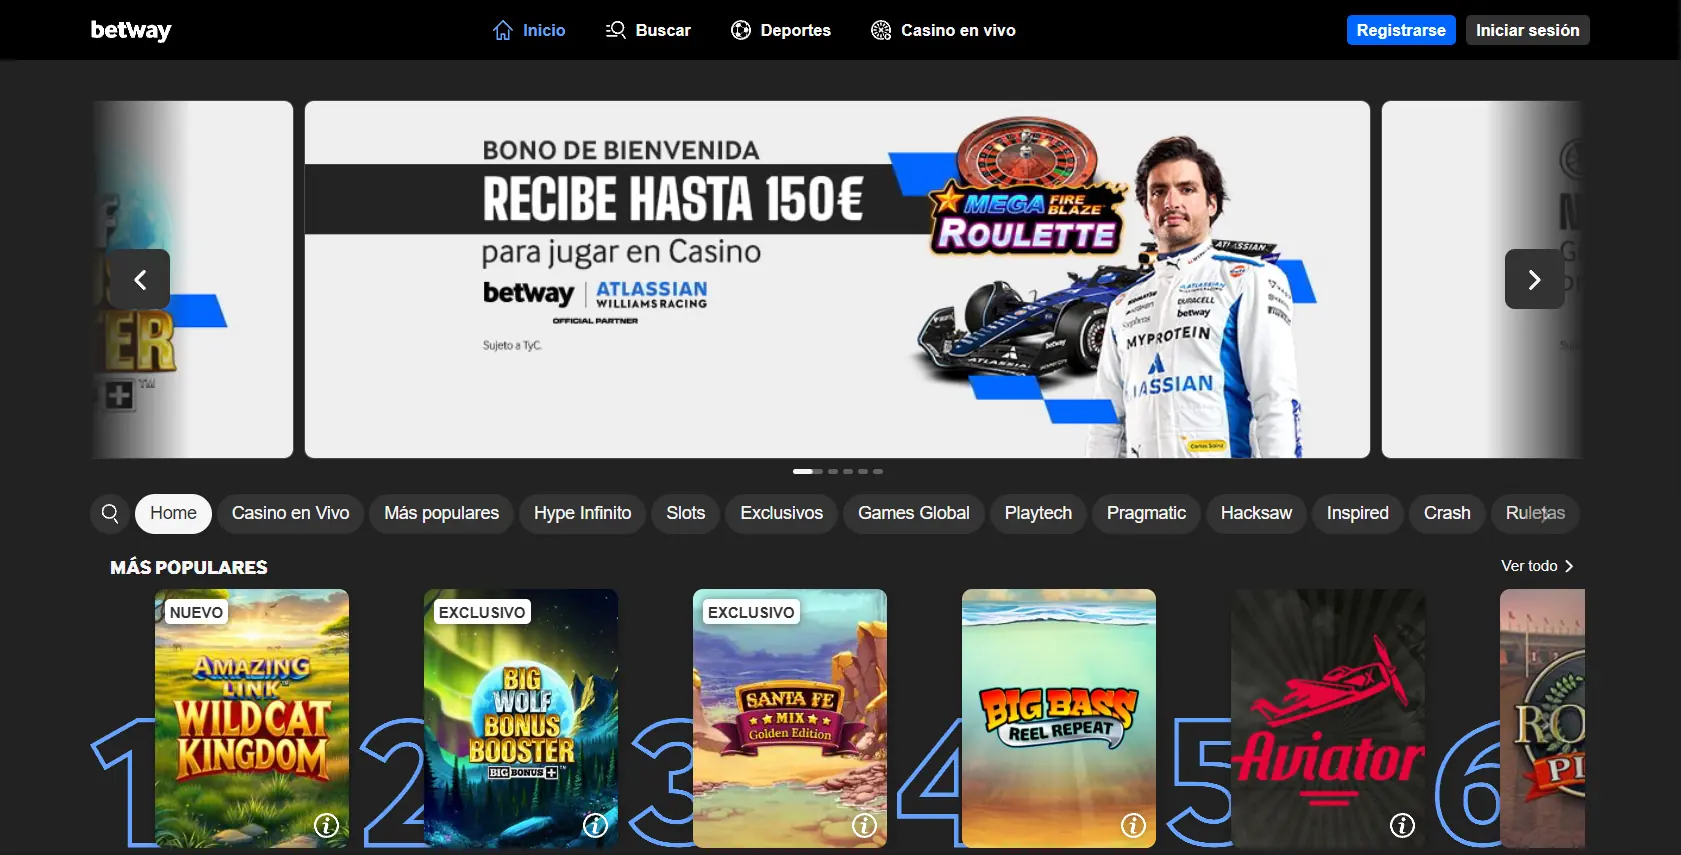
Task: Open the Bono de Bienvenida promotional banner
Action: [837, 279]
